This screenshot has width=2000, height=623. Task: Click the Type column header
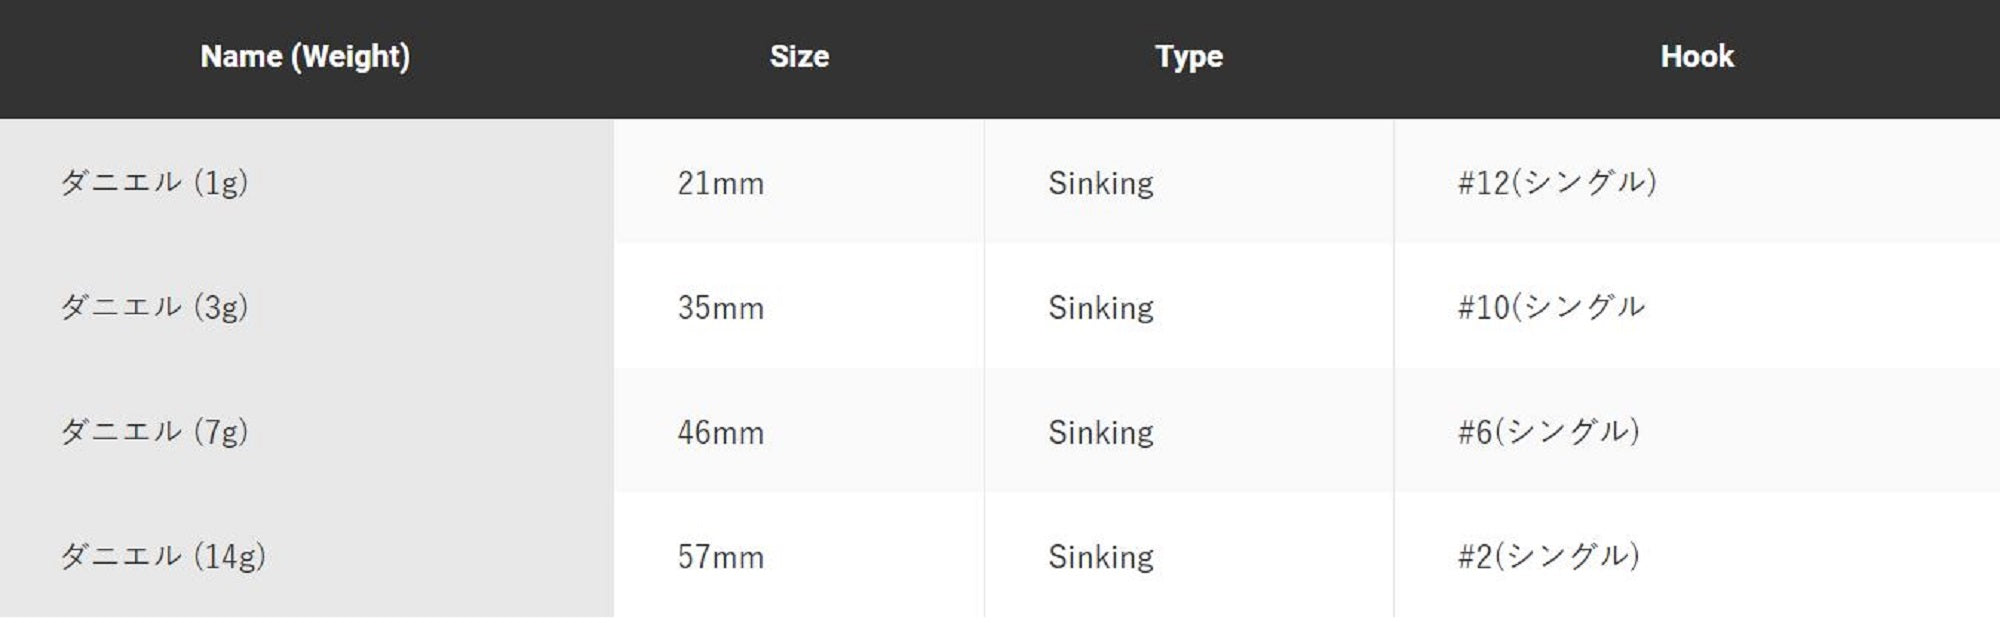1188,57
